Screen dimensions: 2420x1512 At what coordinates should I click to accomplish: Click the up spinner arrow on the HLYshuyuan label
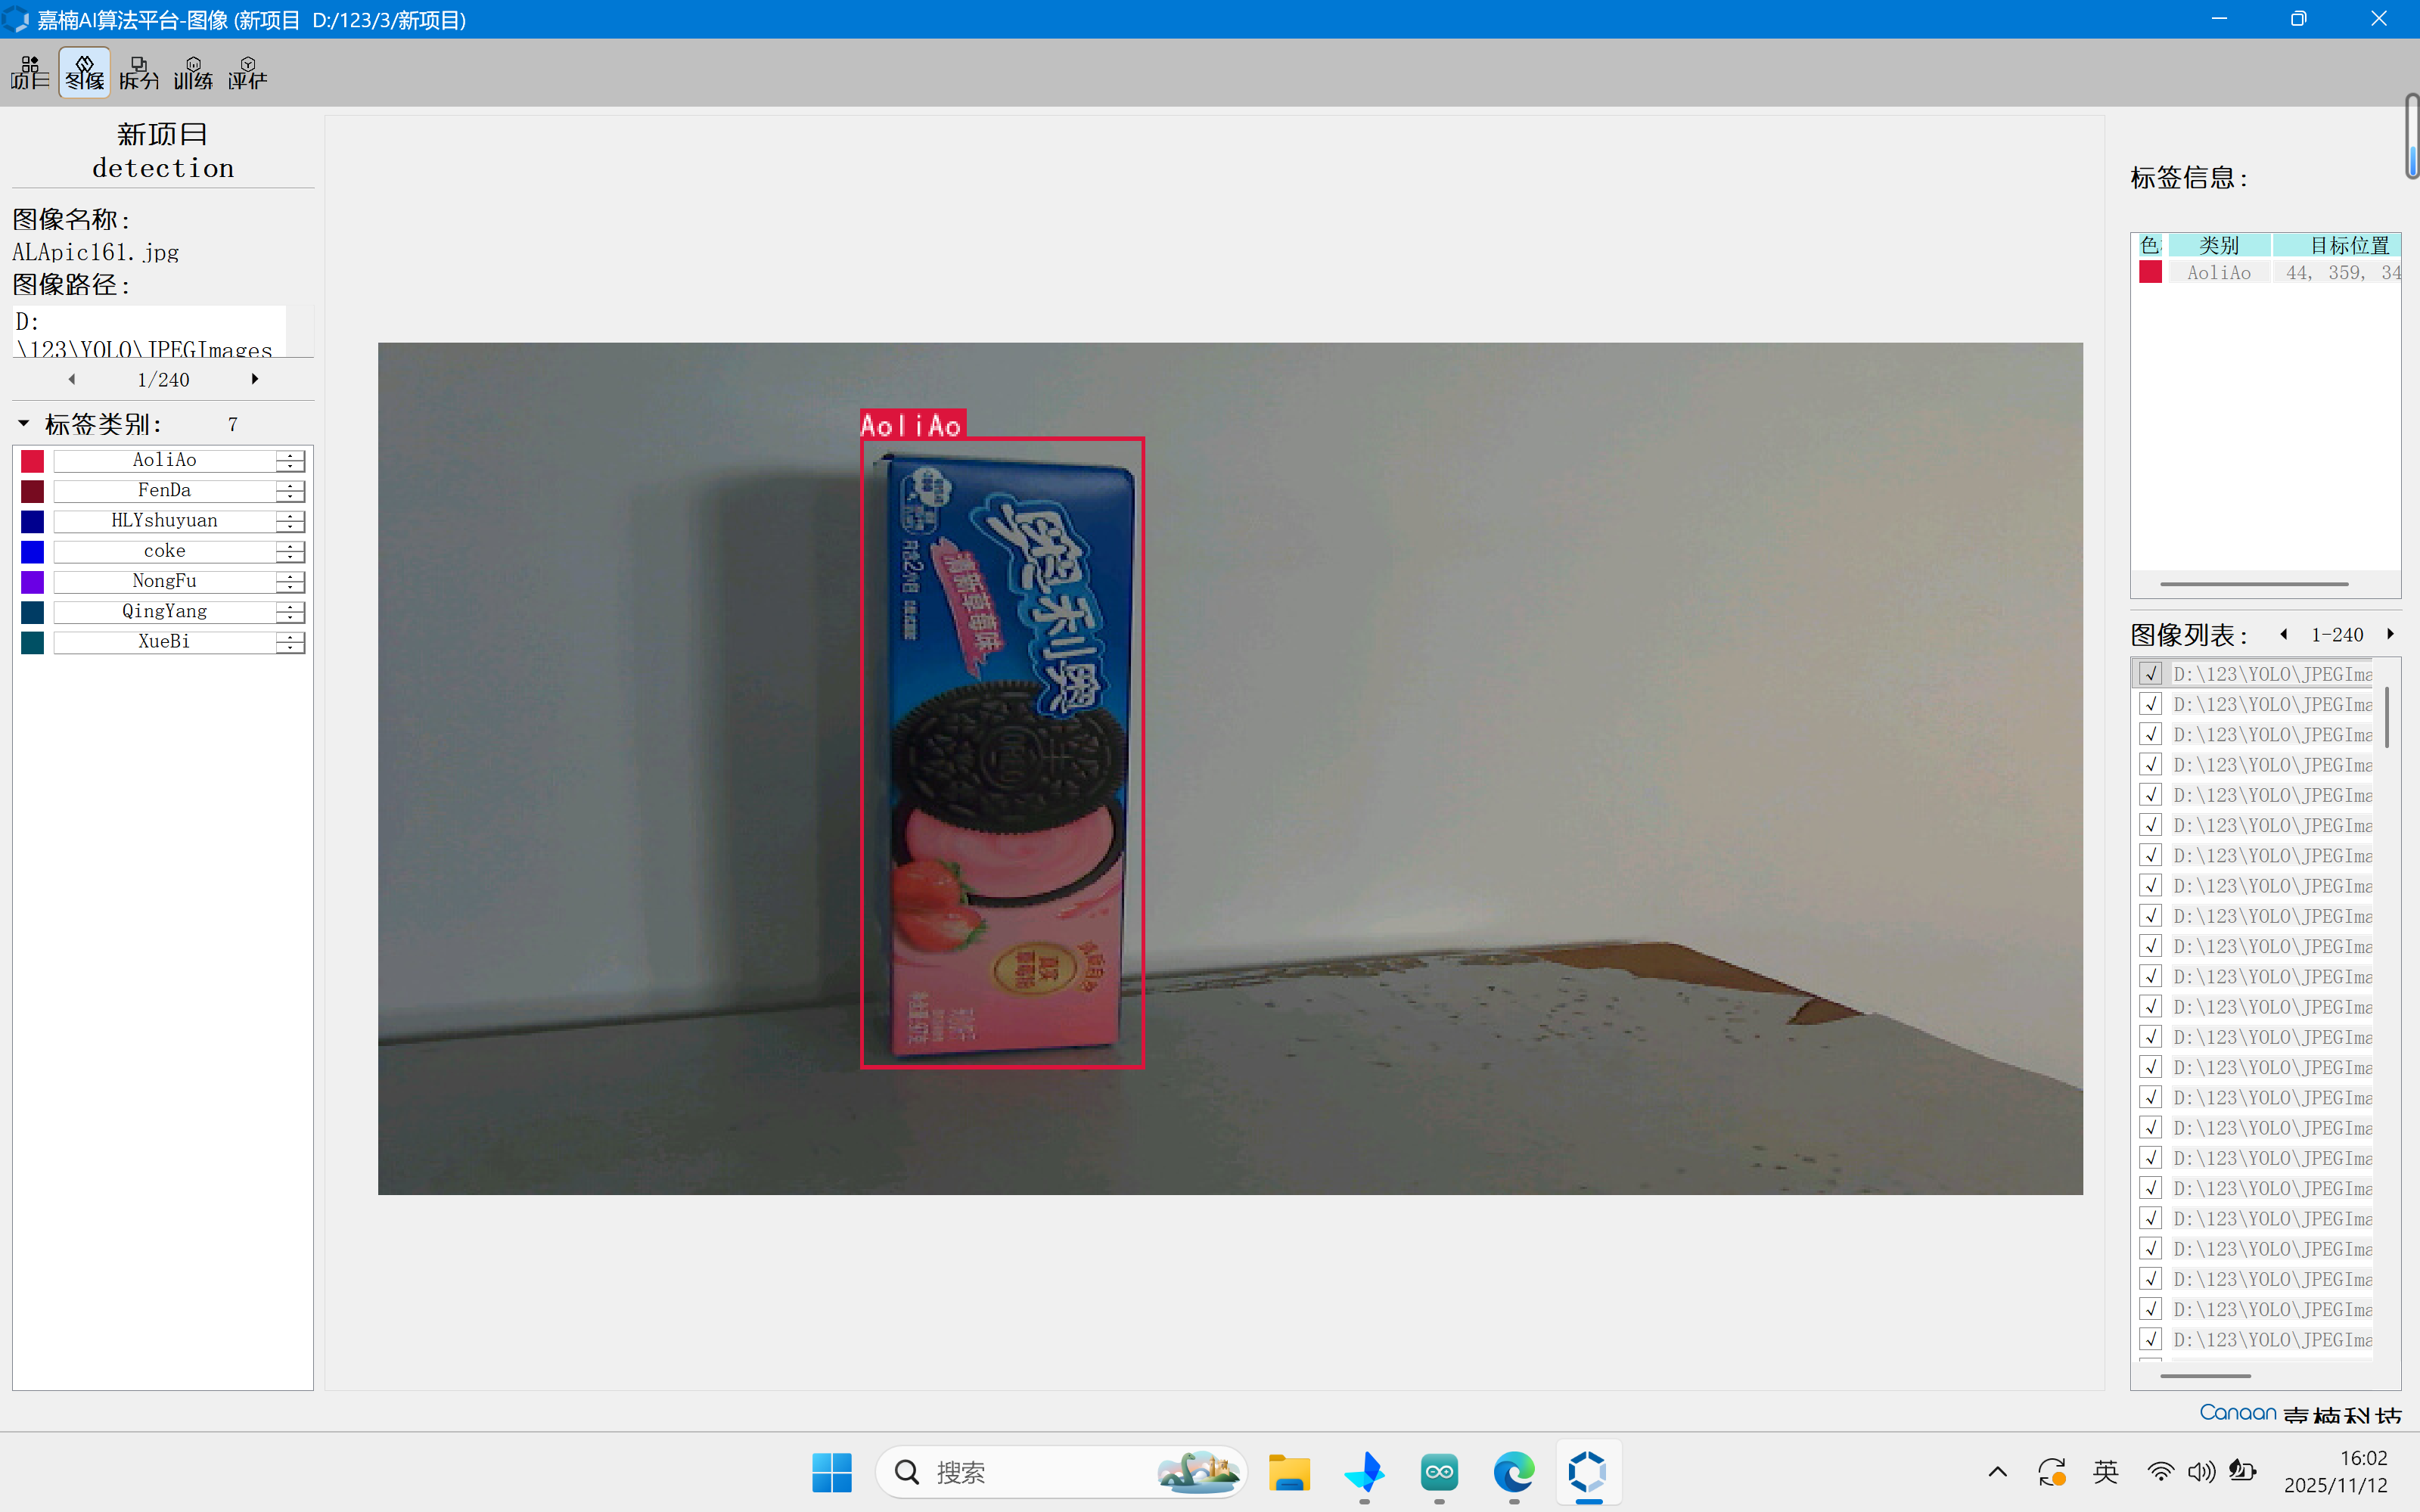pos(290,516)
